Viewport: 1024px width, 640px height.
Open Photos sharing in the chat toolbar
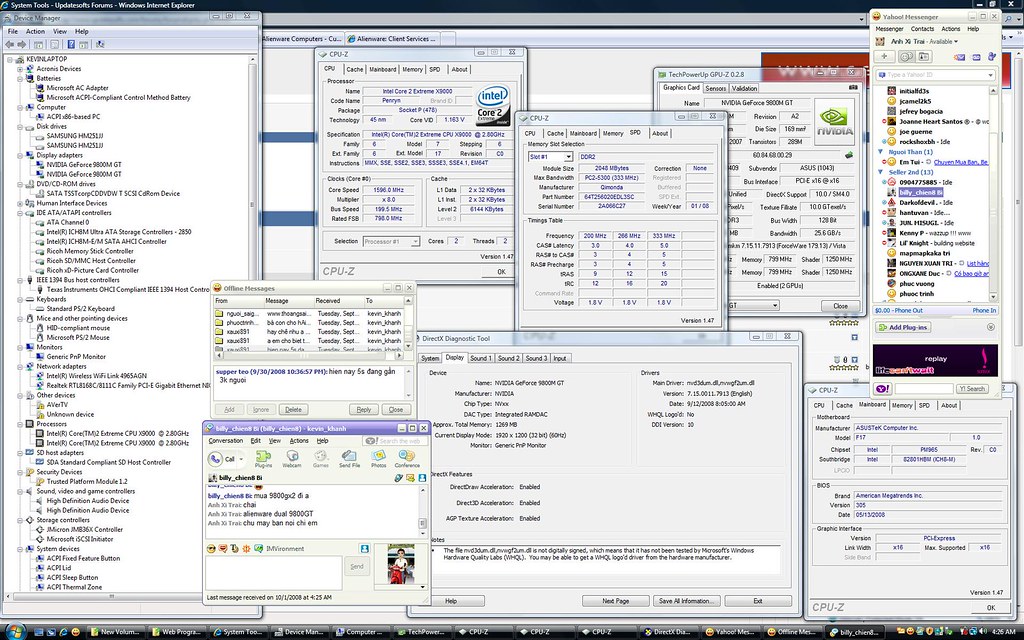pyautogui.click(x=378, y=459)
